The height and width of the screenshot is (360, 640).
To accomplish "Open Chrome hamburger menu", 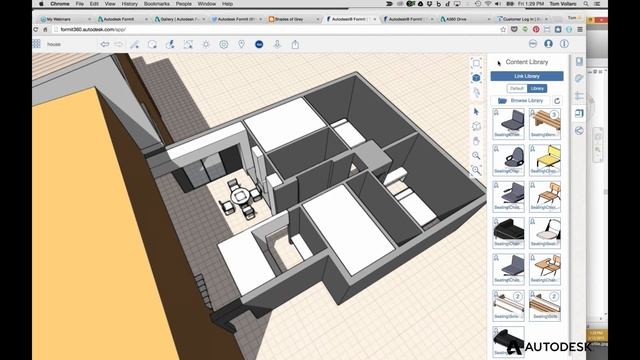I will coord(580,29).
